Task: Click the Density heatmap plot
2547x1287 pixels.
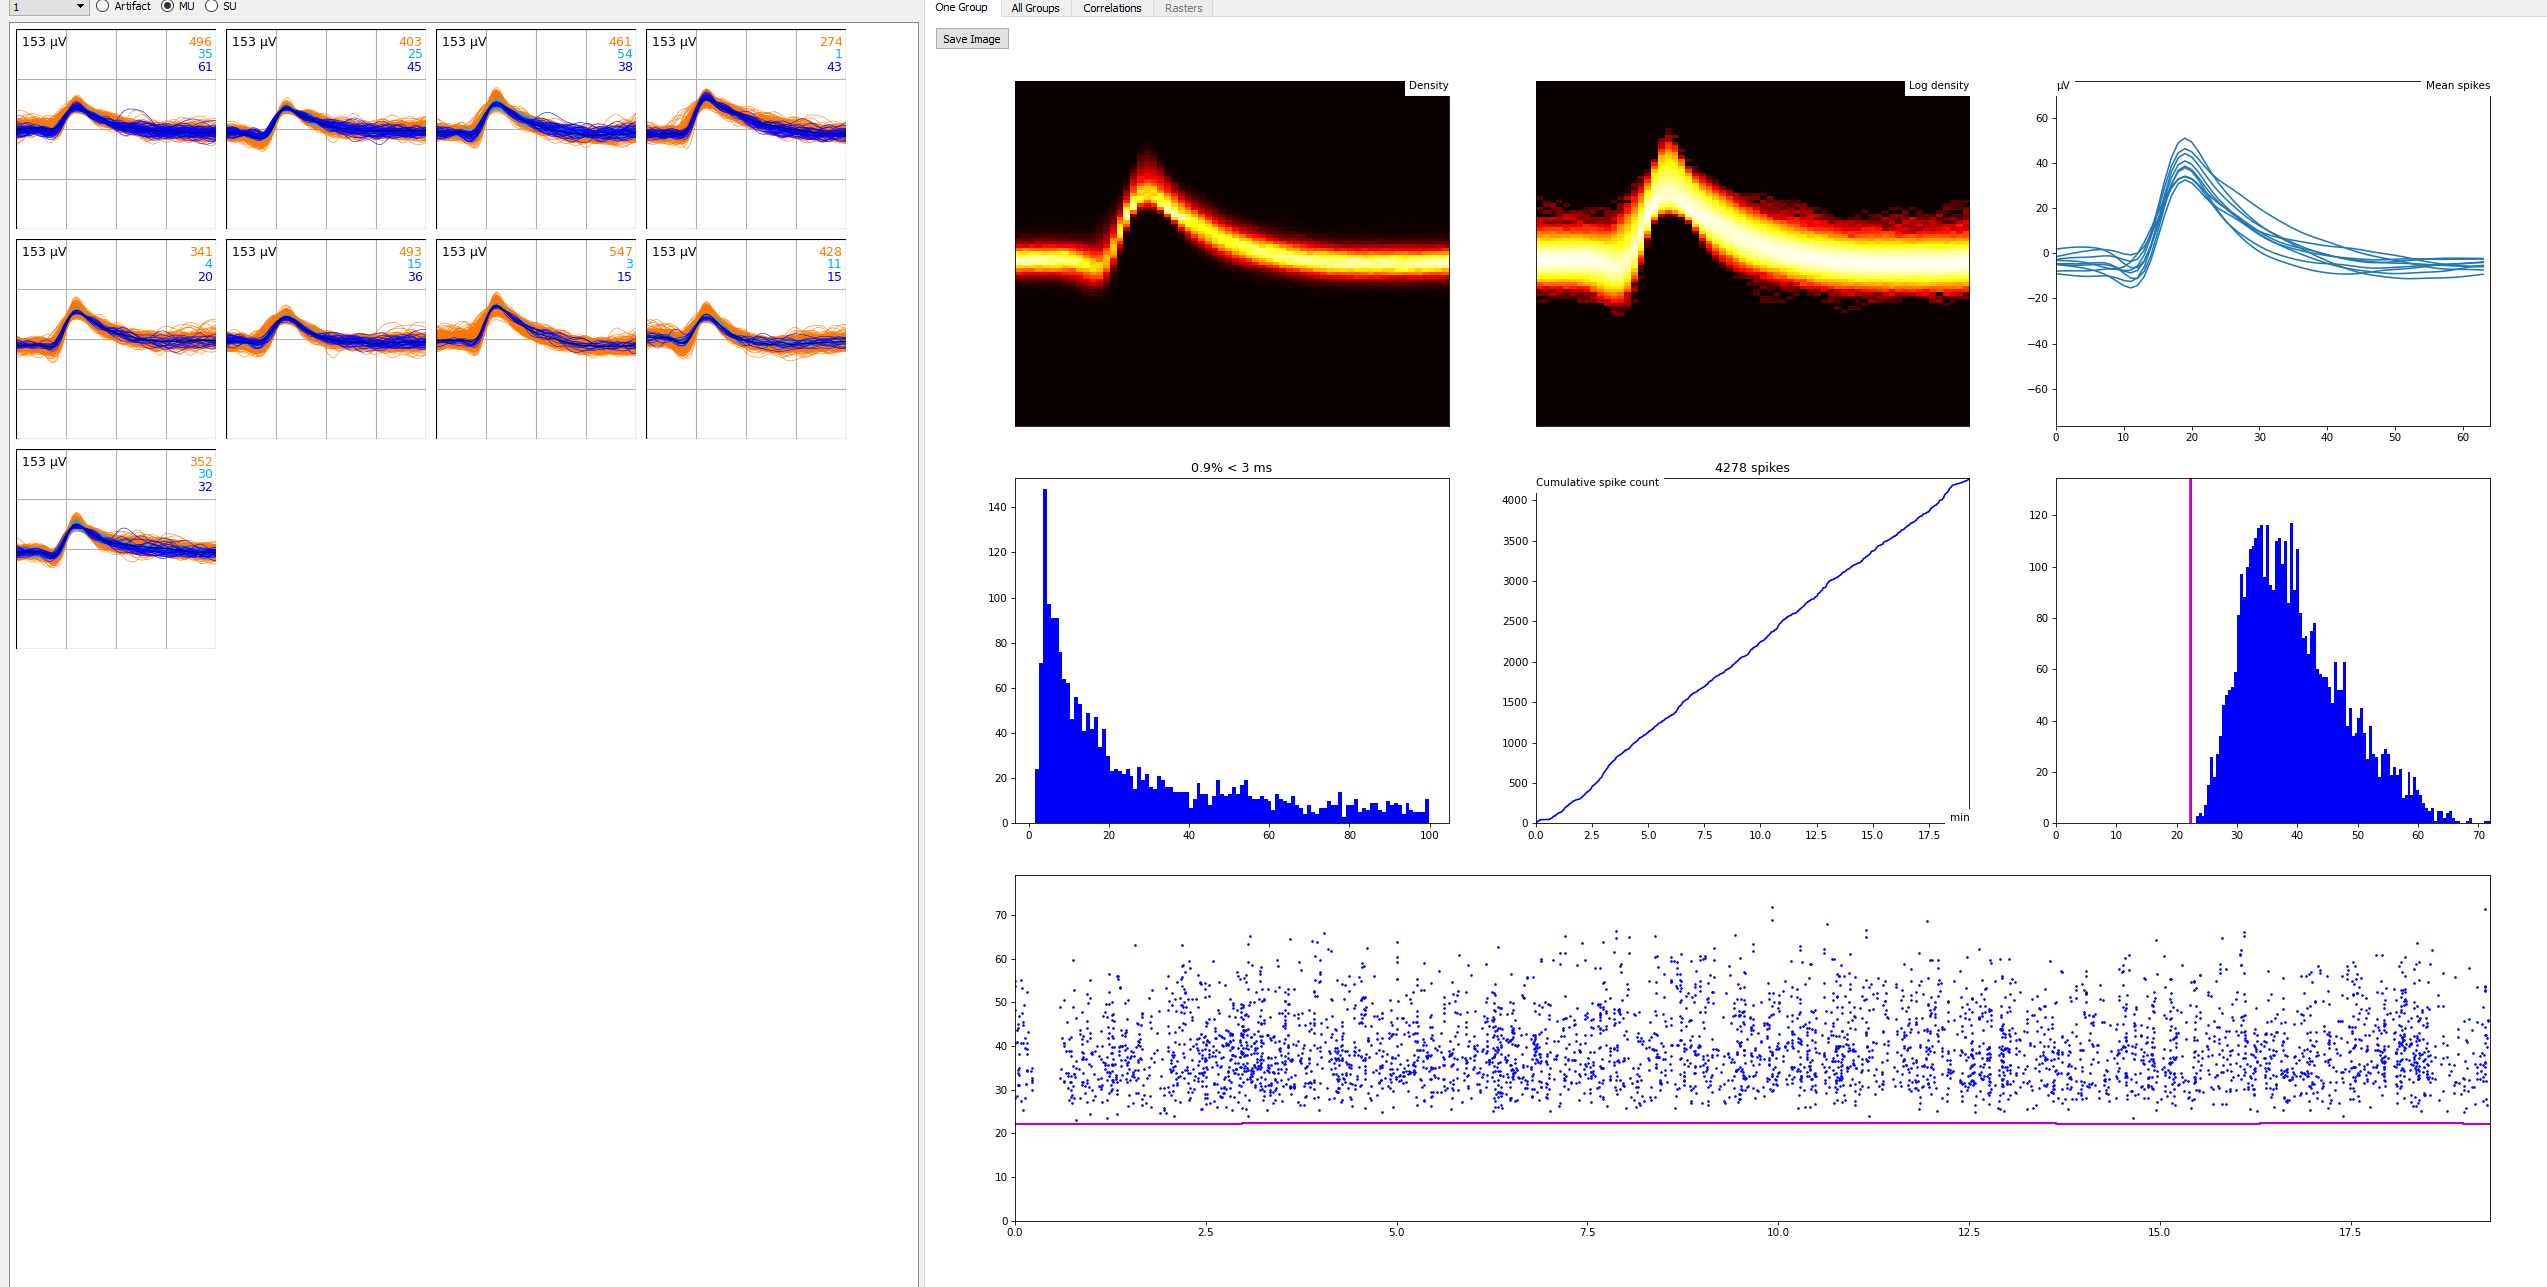Action: tap(1230, 255)
